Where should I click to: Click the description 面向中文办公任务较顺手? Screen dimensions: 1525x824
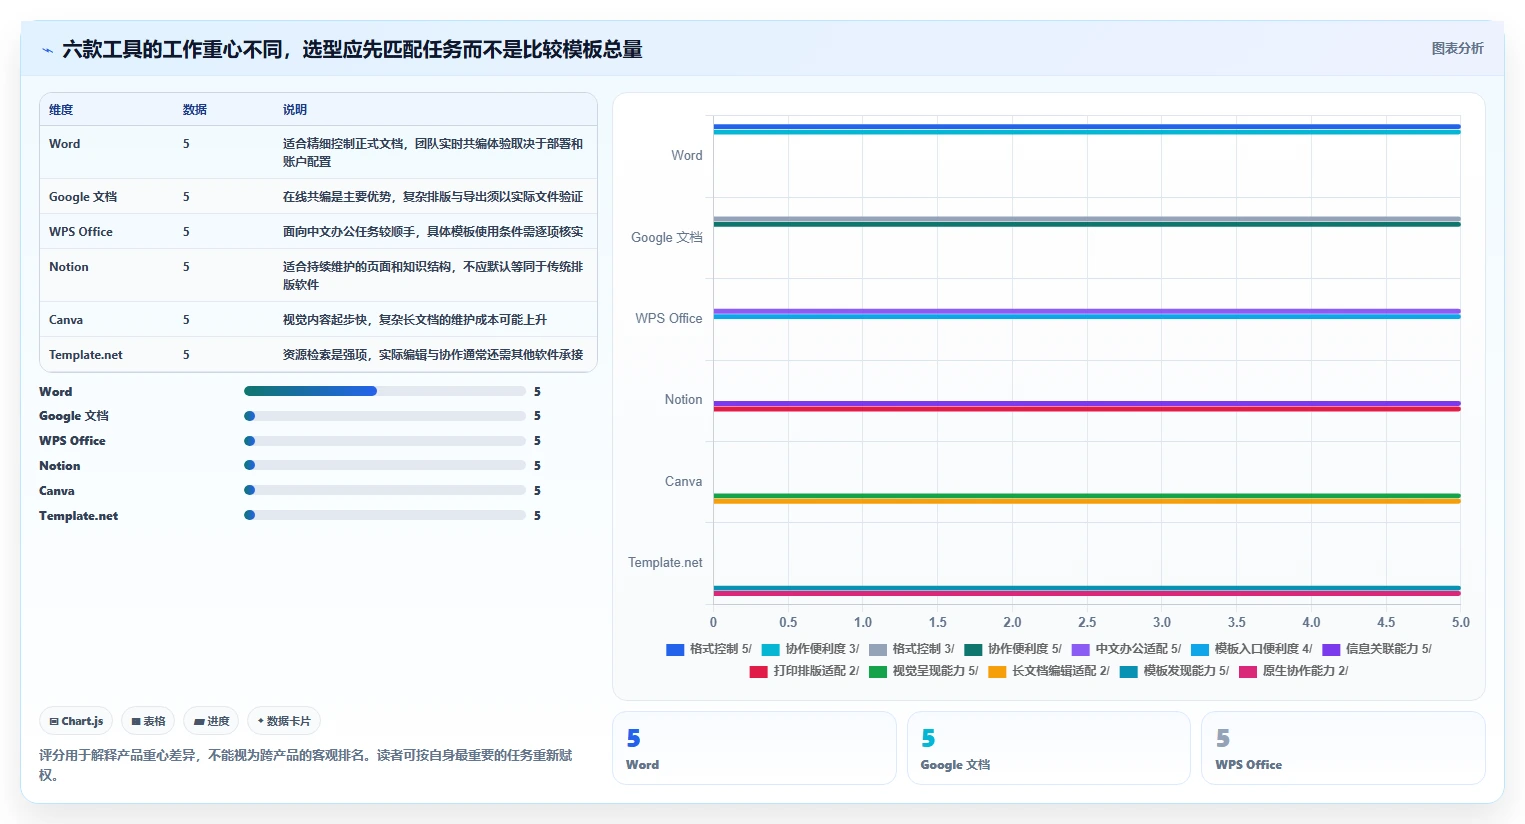(433, 232)
